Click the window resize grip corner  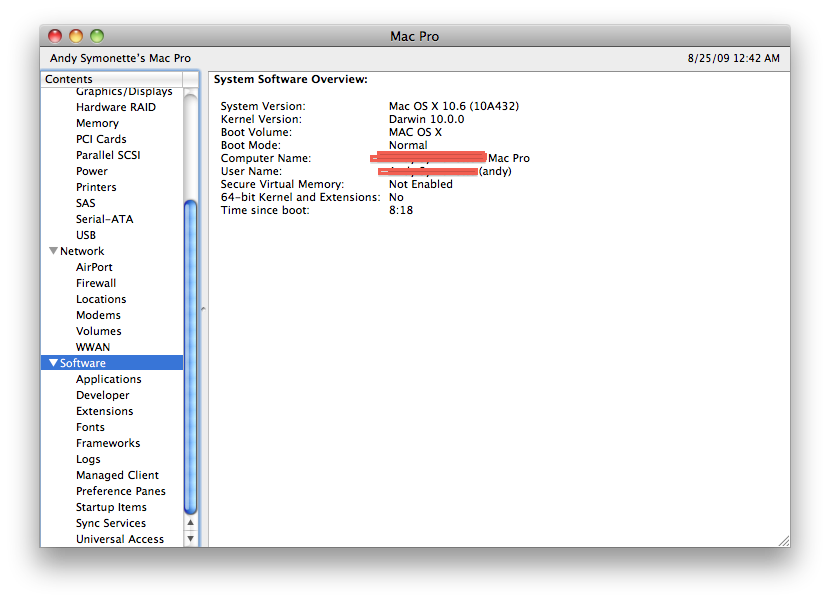point(784,541)
